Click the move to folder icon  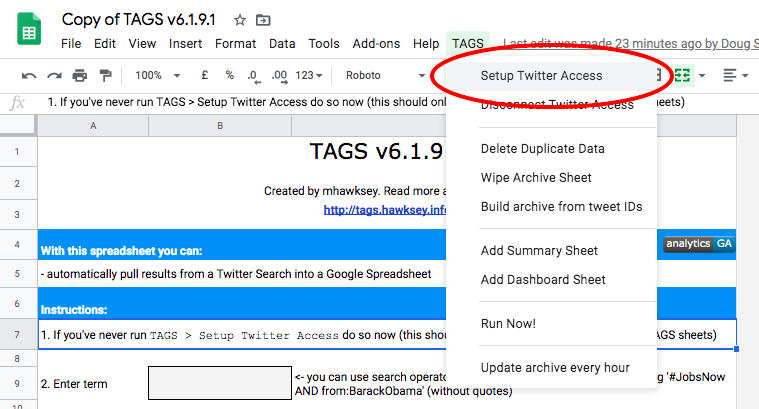coord(263,20)
